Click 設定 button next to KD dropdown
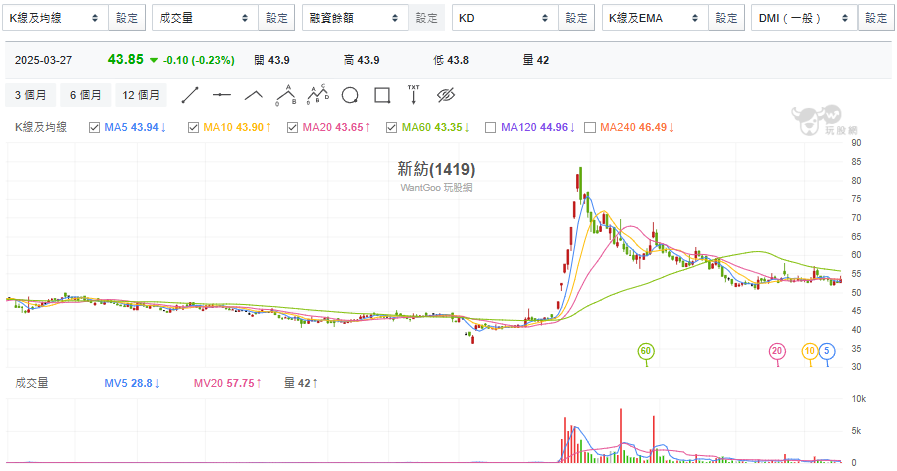This screenshot has width=897, height=471. tap(577, 18)
